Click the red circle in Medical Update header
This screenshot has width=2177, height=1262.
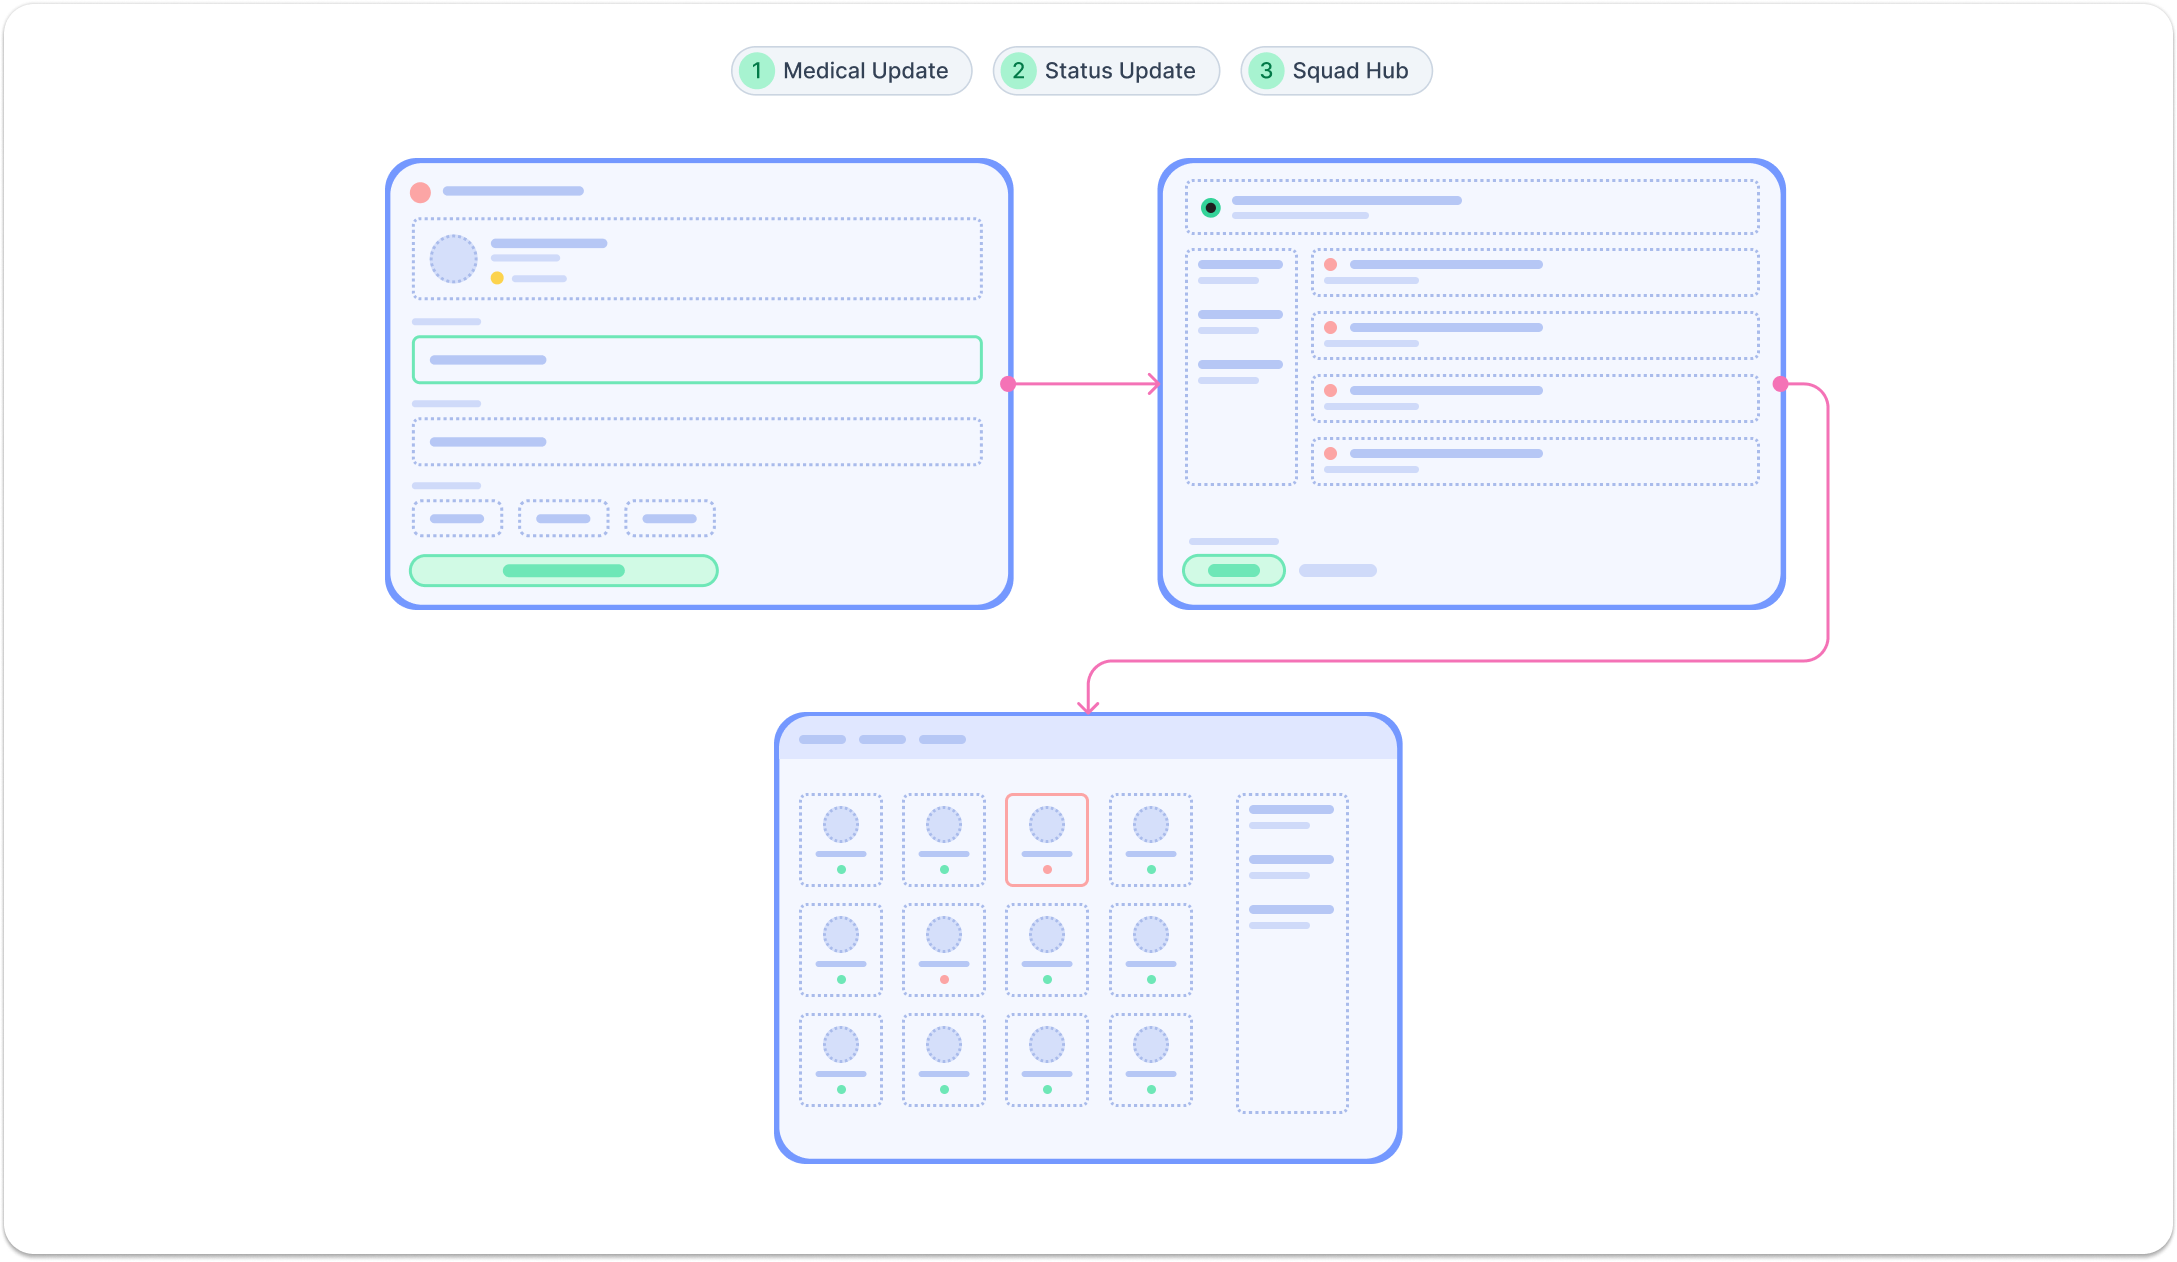tap(421, 192)
